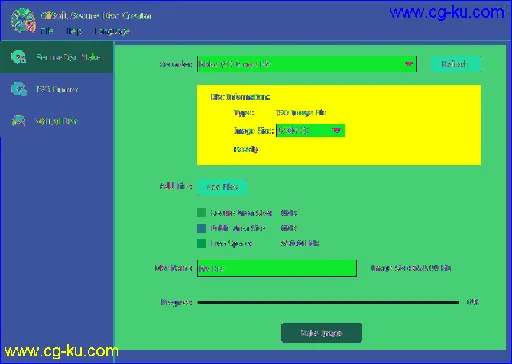This screenshot has width=512, height=364.
Task: Click the Free Space value text
Action: click(x=300, y=243)
